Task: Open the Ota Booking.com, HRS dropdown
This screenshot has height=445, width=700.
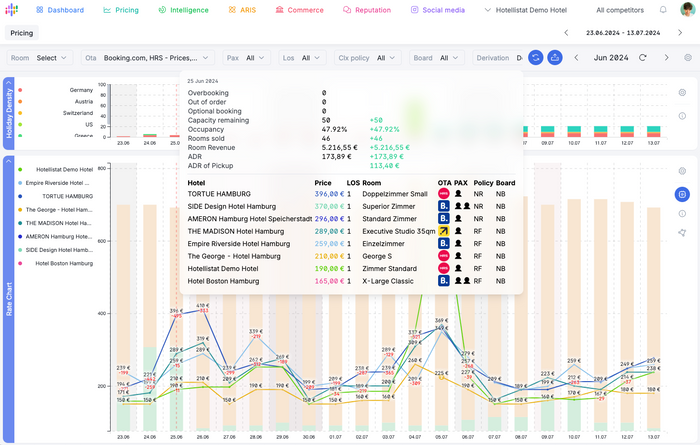Action: coord(147,58)
